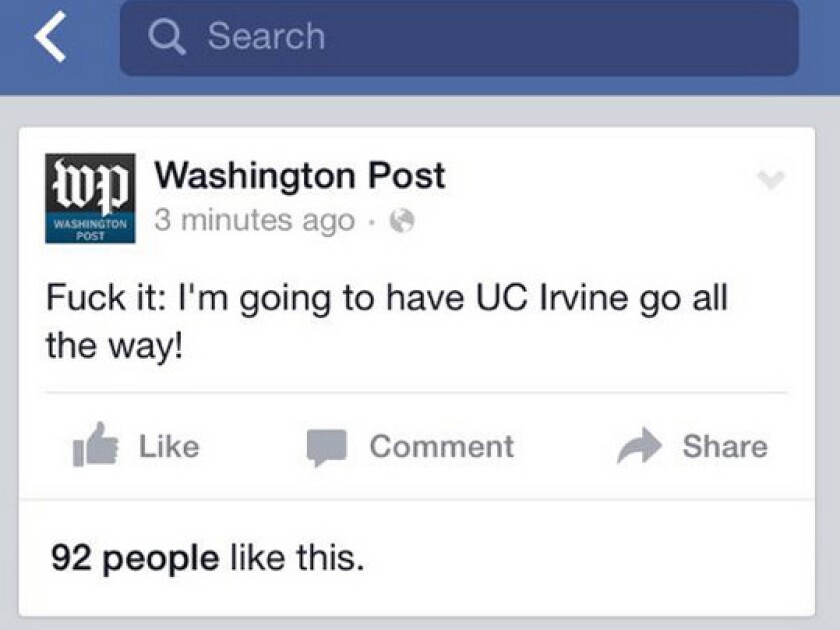Click the globe public audience icon

click(402, 221)
